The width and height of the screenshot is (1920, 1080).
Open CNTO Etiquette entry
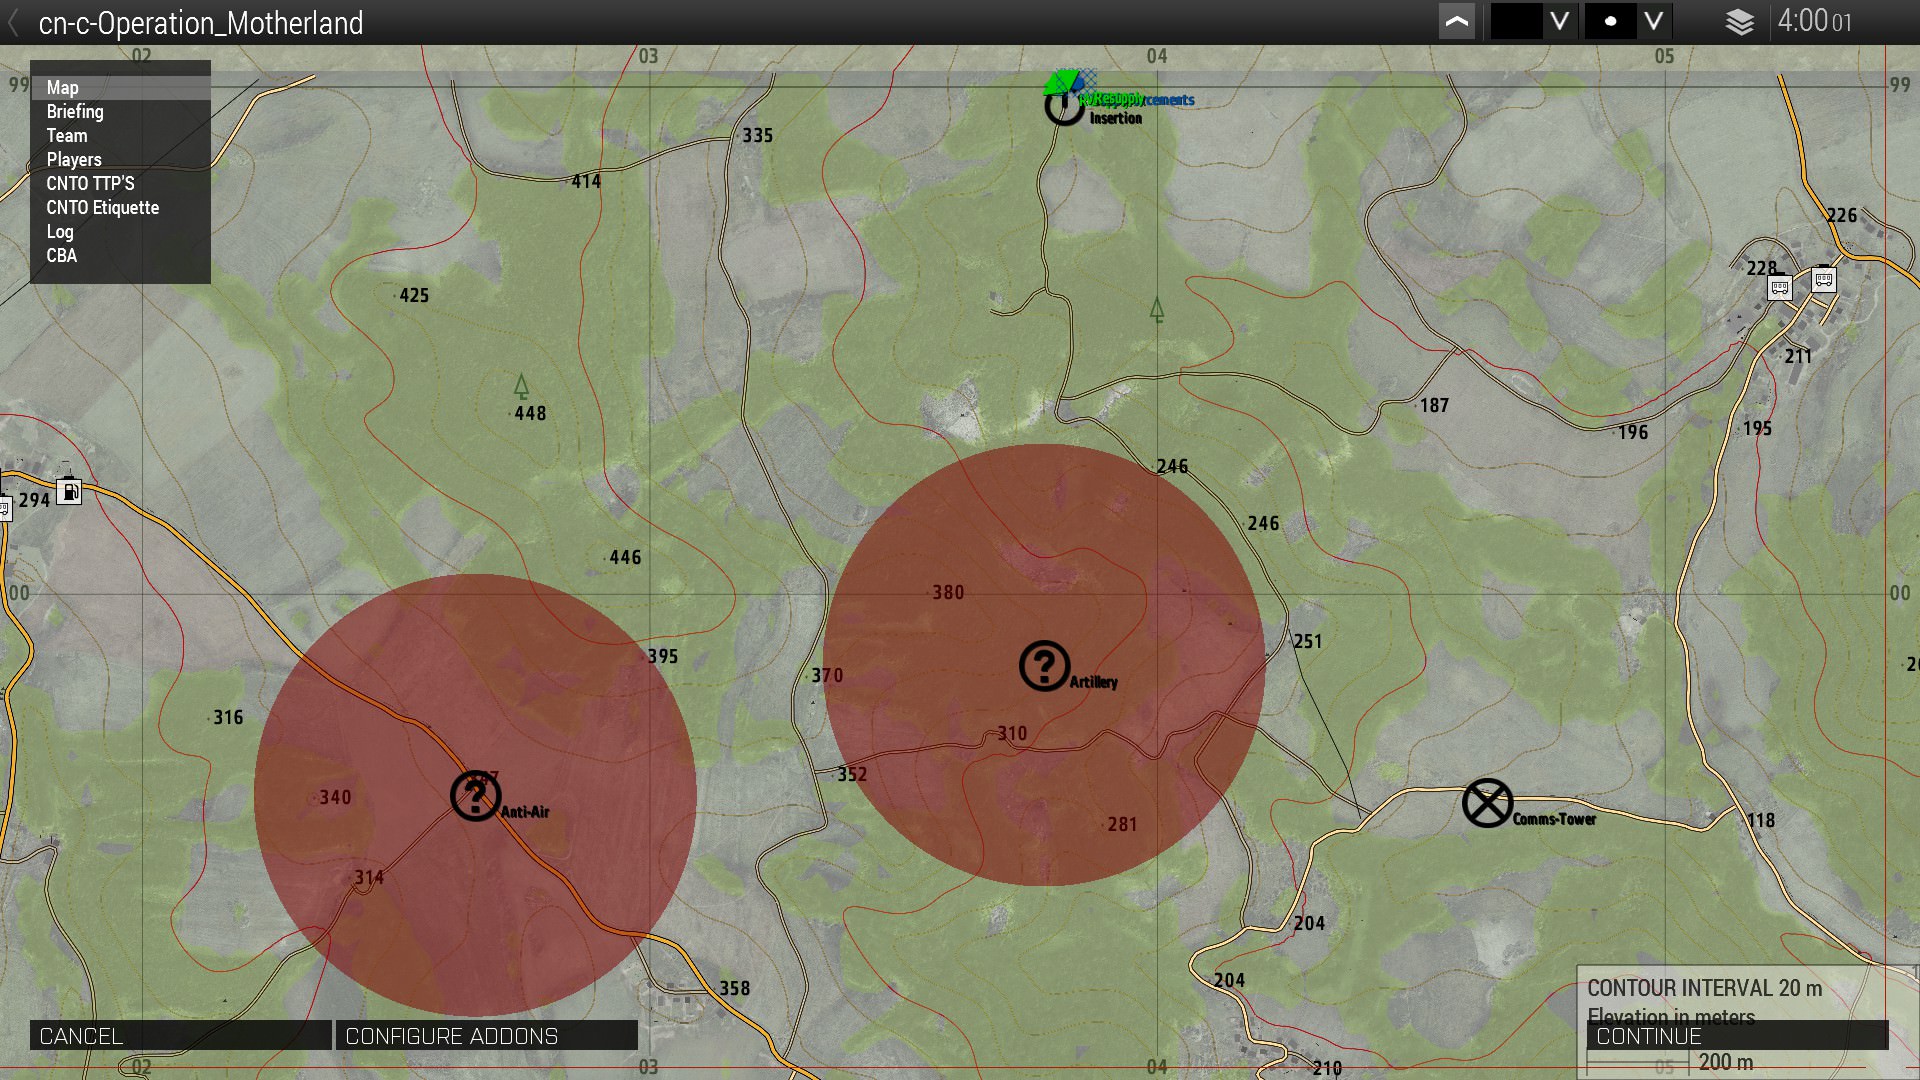pos(102,208)
